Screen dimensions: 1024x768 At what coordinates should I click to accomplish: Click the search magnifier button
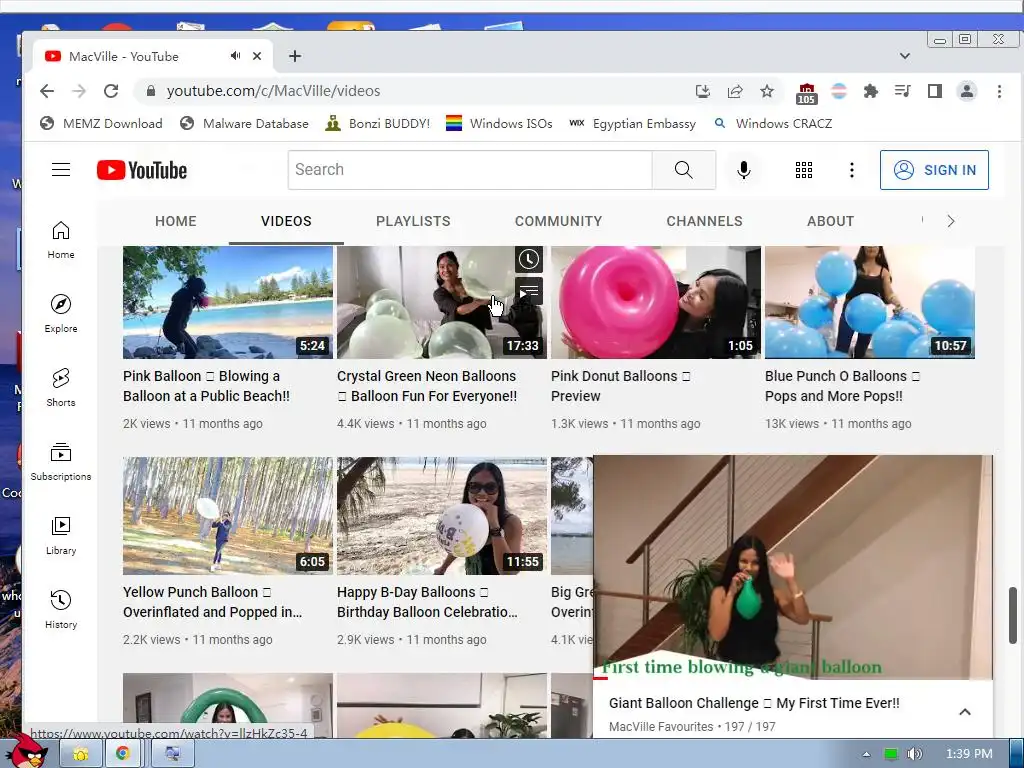coord(683,170)
